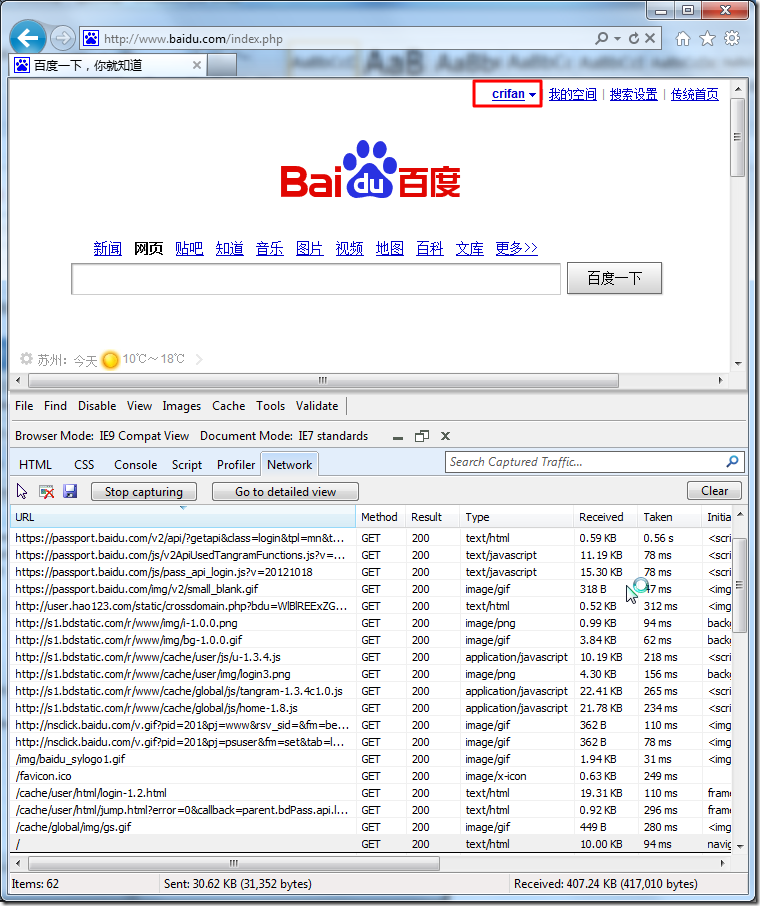Click the 百度一下 search button
760x906 pixels.
(x=614, y=279)
